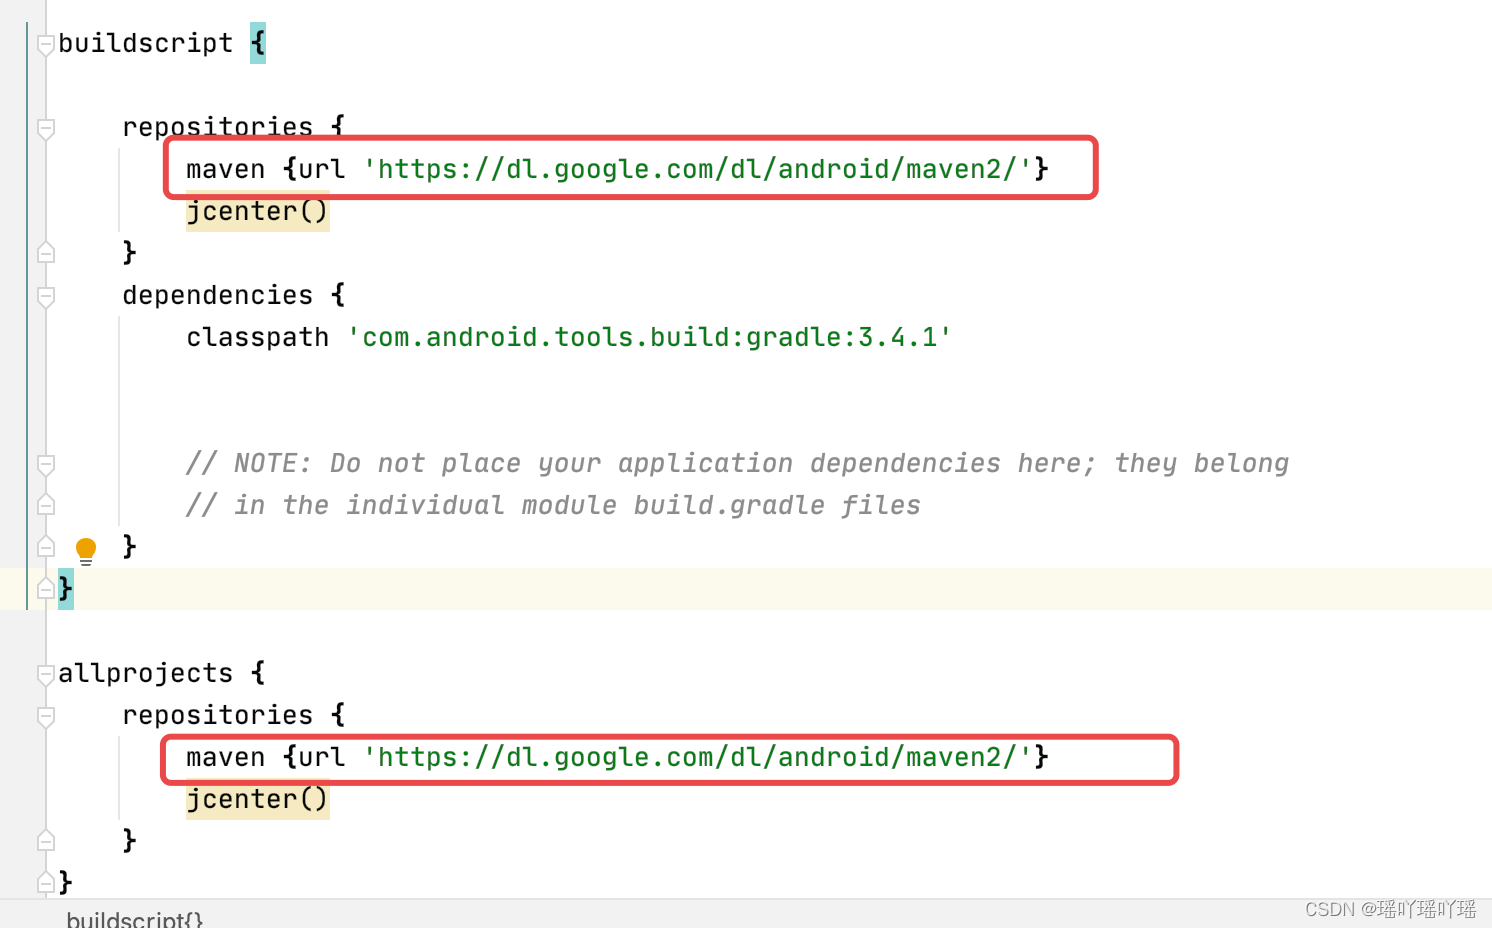The width and height of the screenshot is (1492, 928).
Task: Click the highlighted opening brace after buildscript
Action: 258,43
